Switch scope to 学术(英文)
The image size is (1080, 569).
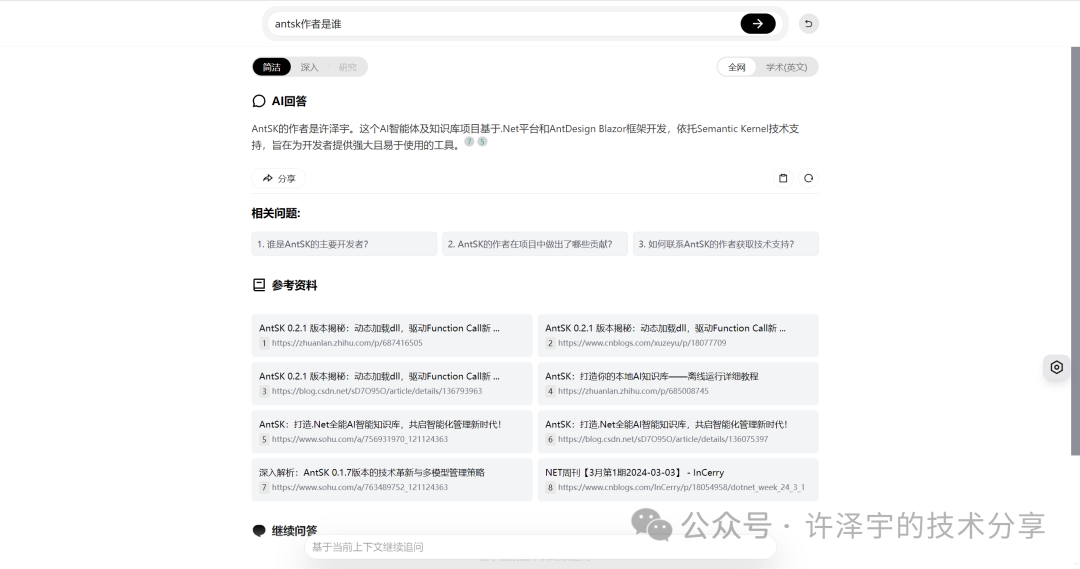[x=787, y=67]
